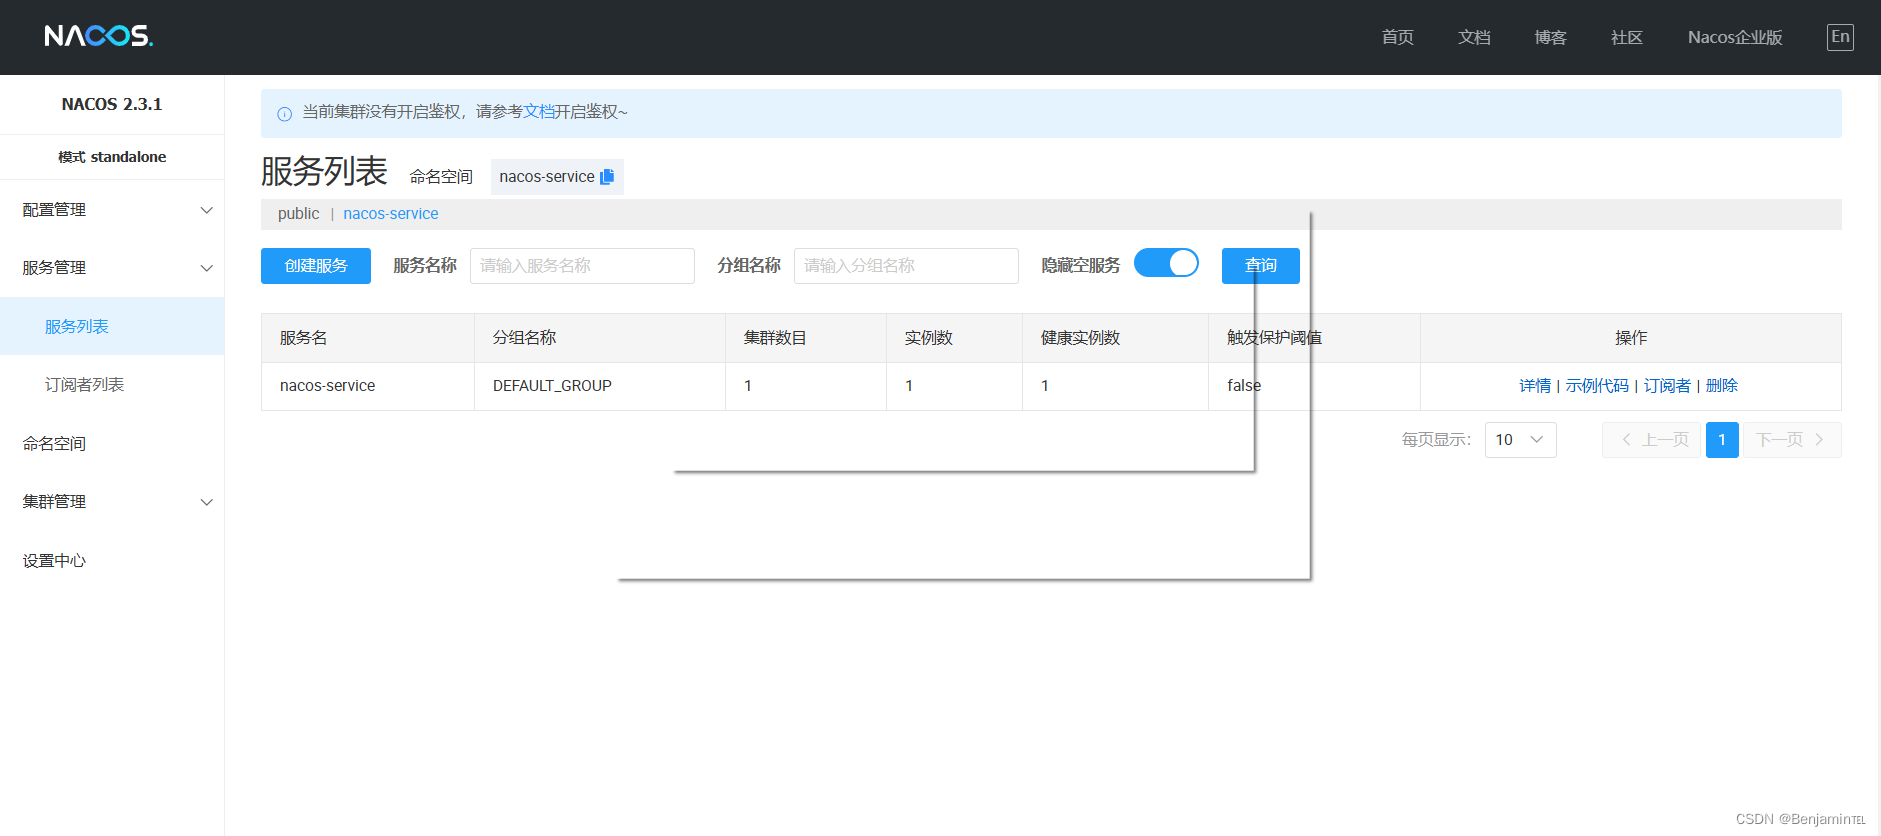This screenshot has width=1881, height=836.
Task: Click the 健康实例数 column header
Action: pos(1115,338)
